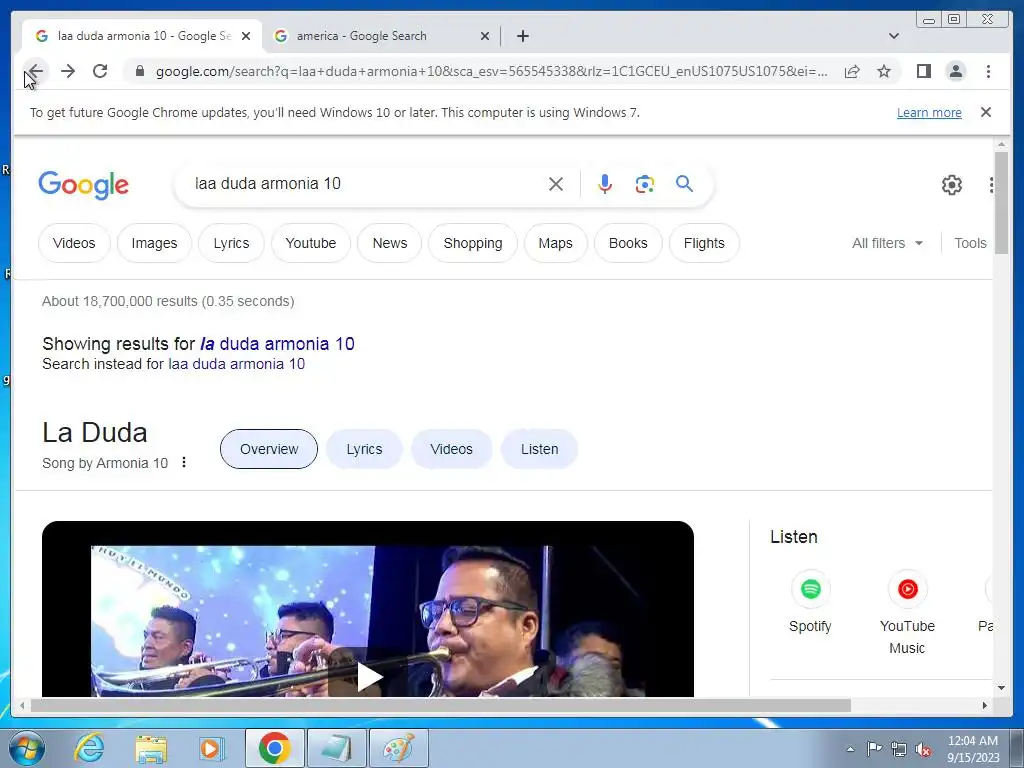
Task: Open the Action Center flag icon in the tray
Action: (x=874, y=748)
